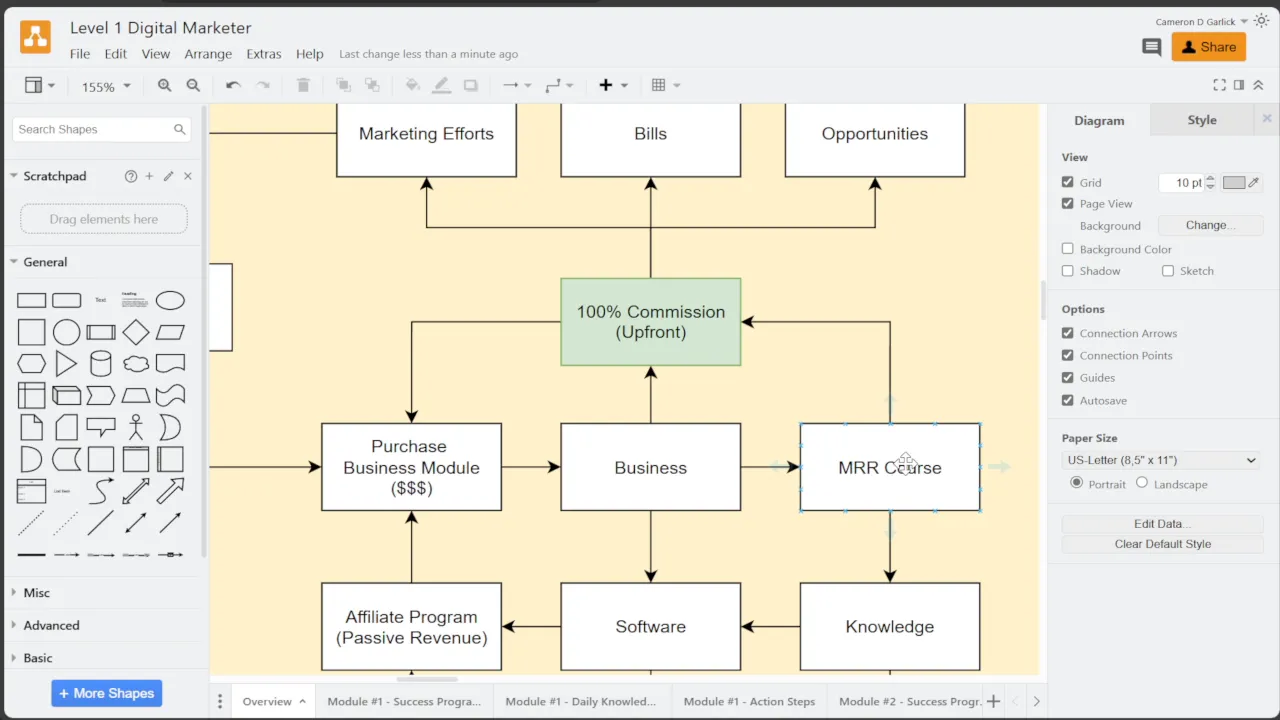Image resolution: width=1280 pixels, height=720 pixels.
Task: Zoom in with magnifier plus icon
Action: click(x=164, y=86)
